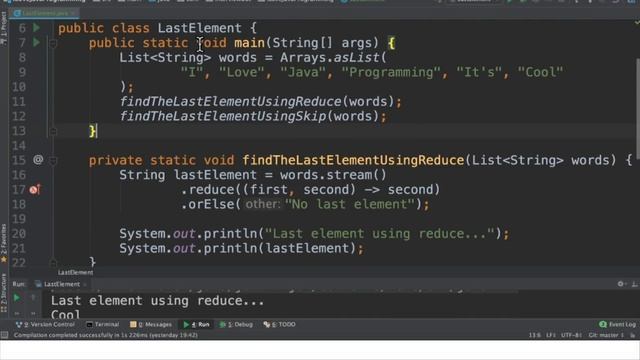This screenshot has height=360, width=640.
Task: Open the Messages tool window
Action: click(x=151, y=324)
